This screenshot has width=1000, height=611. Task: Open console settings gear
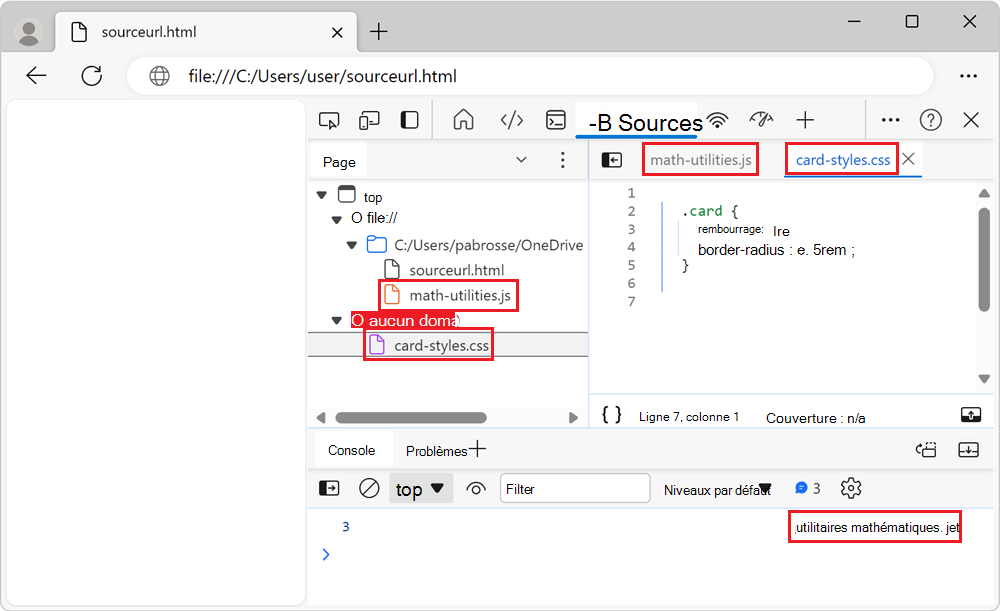[x=851, y=488]
